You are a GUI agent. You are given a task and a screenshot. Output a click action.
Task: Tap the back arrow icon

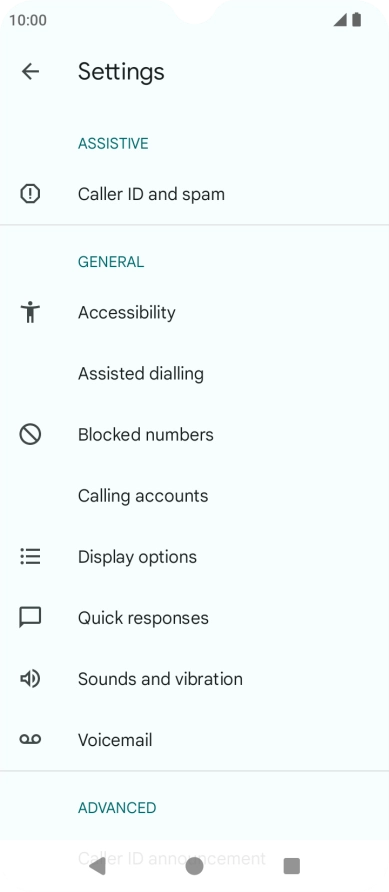point(30,71)
